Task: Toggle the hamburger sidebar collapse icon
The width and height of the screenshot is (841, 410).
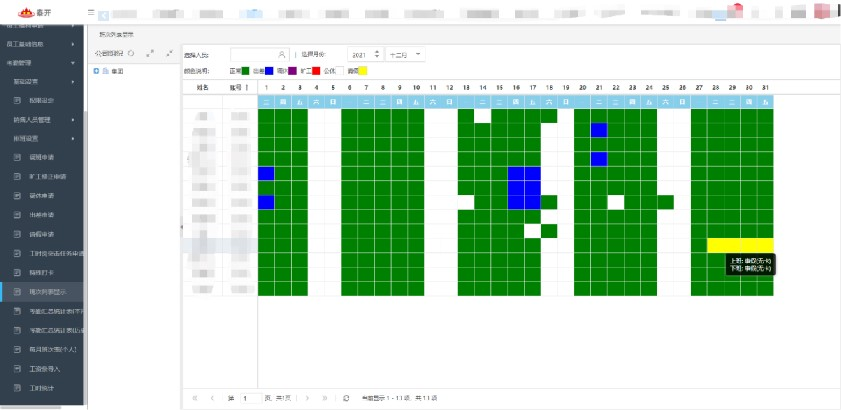Action: point(91,11)
